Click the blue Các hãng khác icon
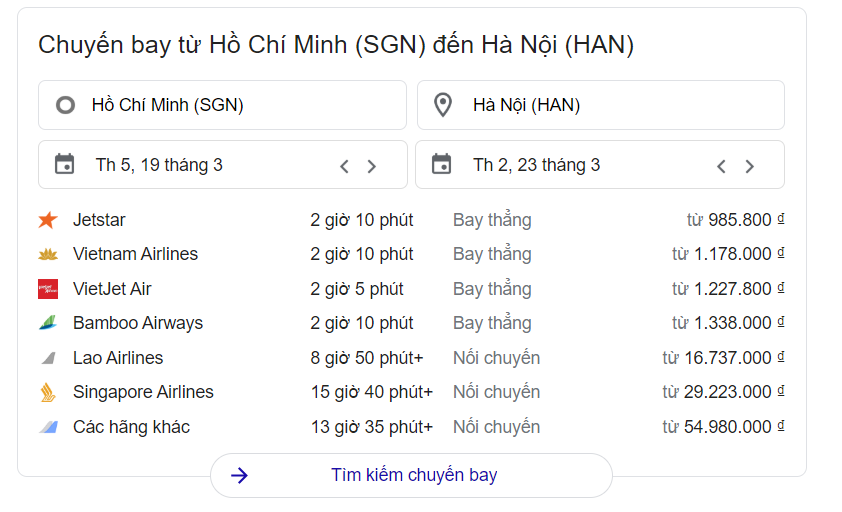This screenshot has width=842, height=512. pos(48,427)
